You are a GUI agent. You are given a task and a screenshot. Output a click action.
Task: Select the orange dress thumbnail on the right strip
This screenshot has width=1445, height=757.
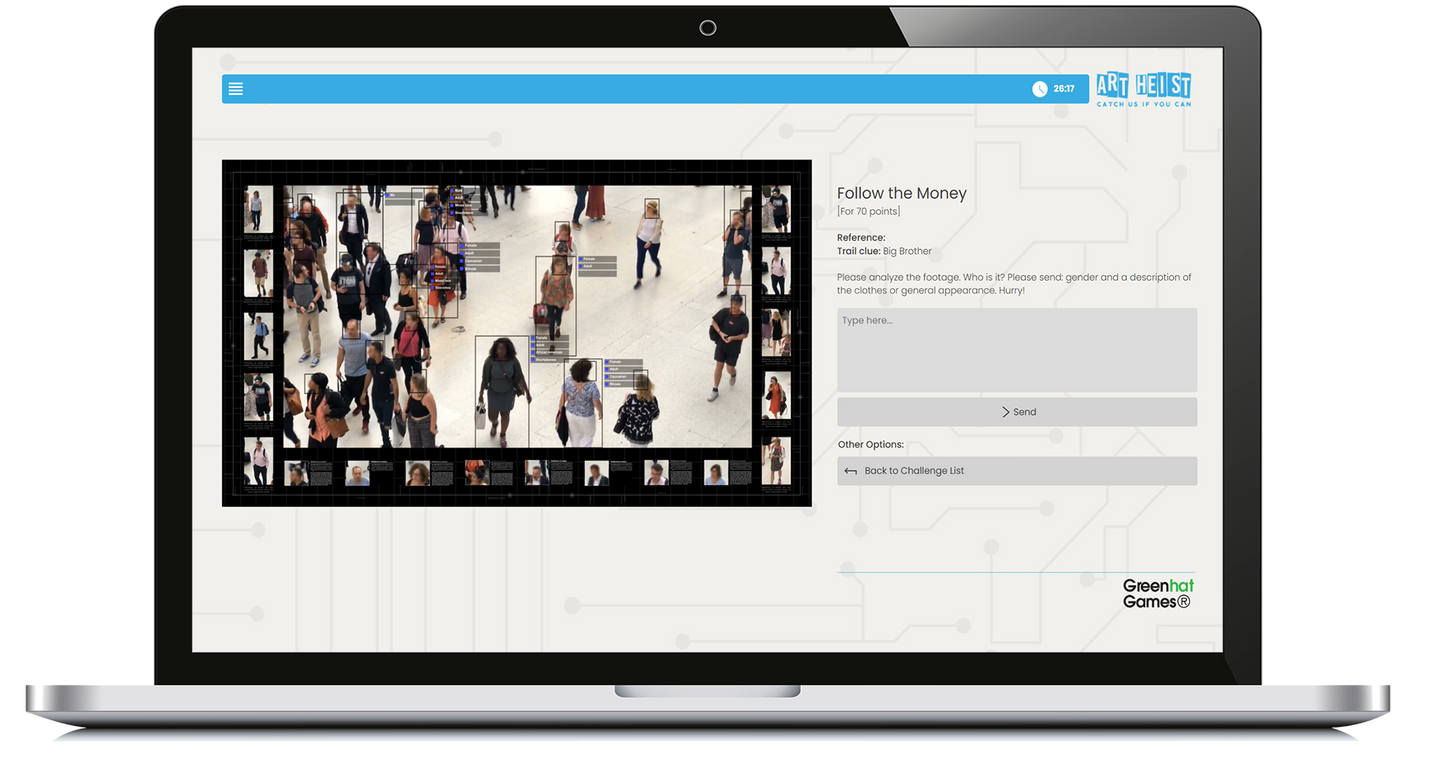pos(776,396)
